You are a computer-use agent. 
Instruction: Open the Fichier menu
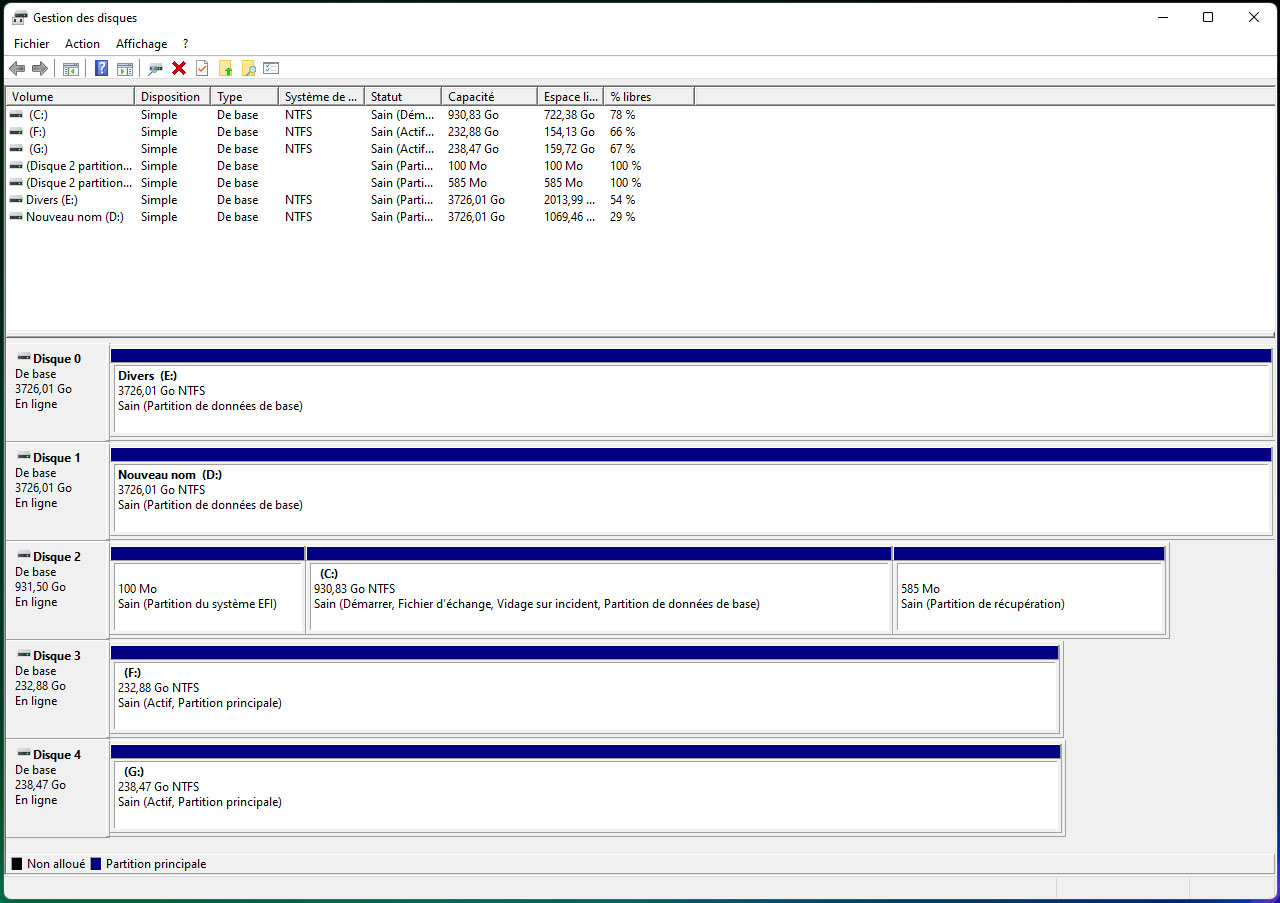point(31,44)
